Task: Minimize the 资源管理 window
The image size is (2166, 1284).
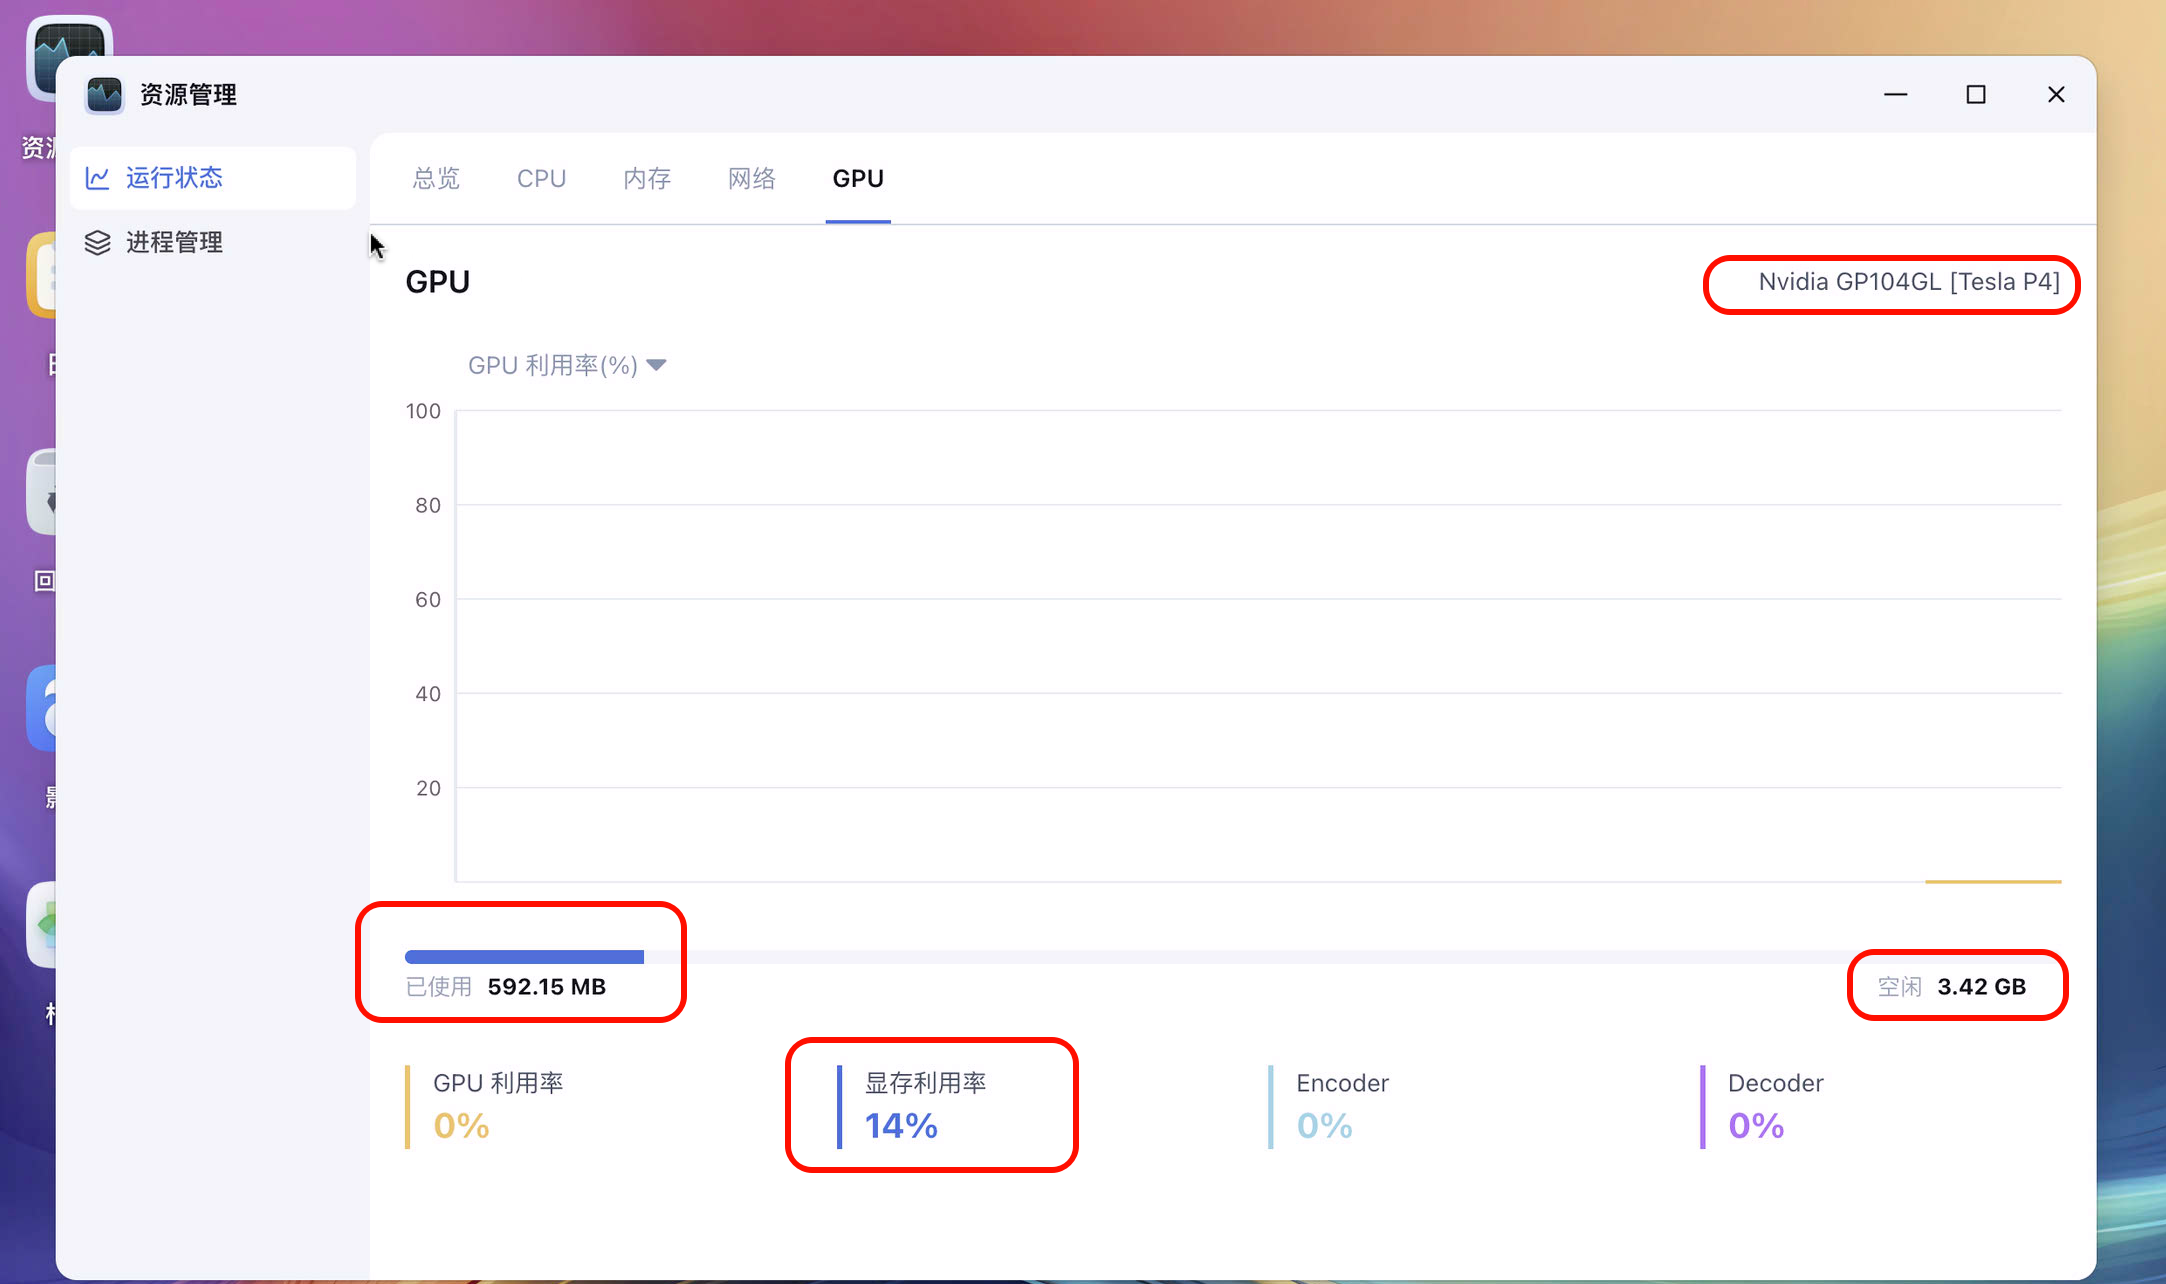Action: 1895,94
